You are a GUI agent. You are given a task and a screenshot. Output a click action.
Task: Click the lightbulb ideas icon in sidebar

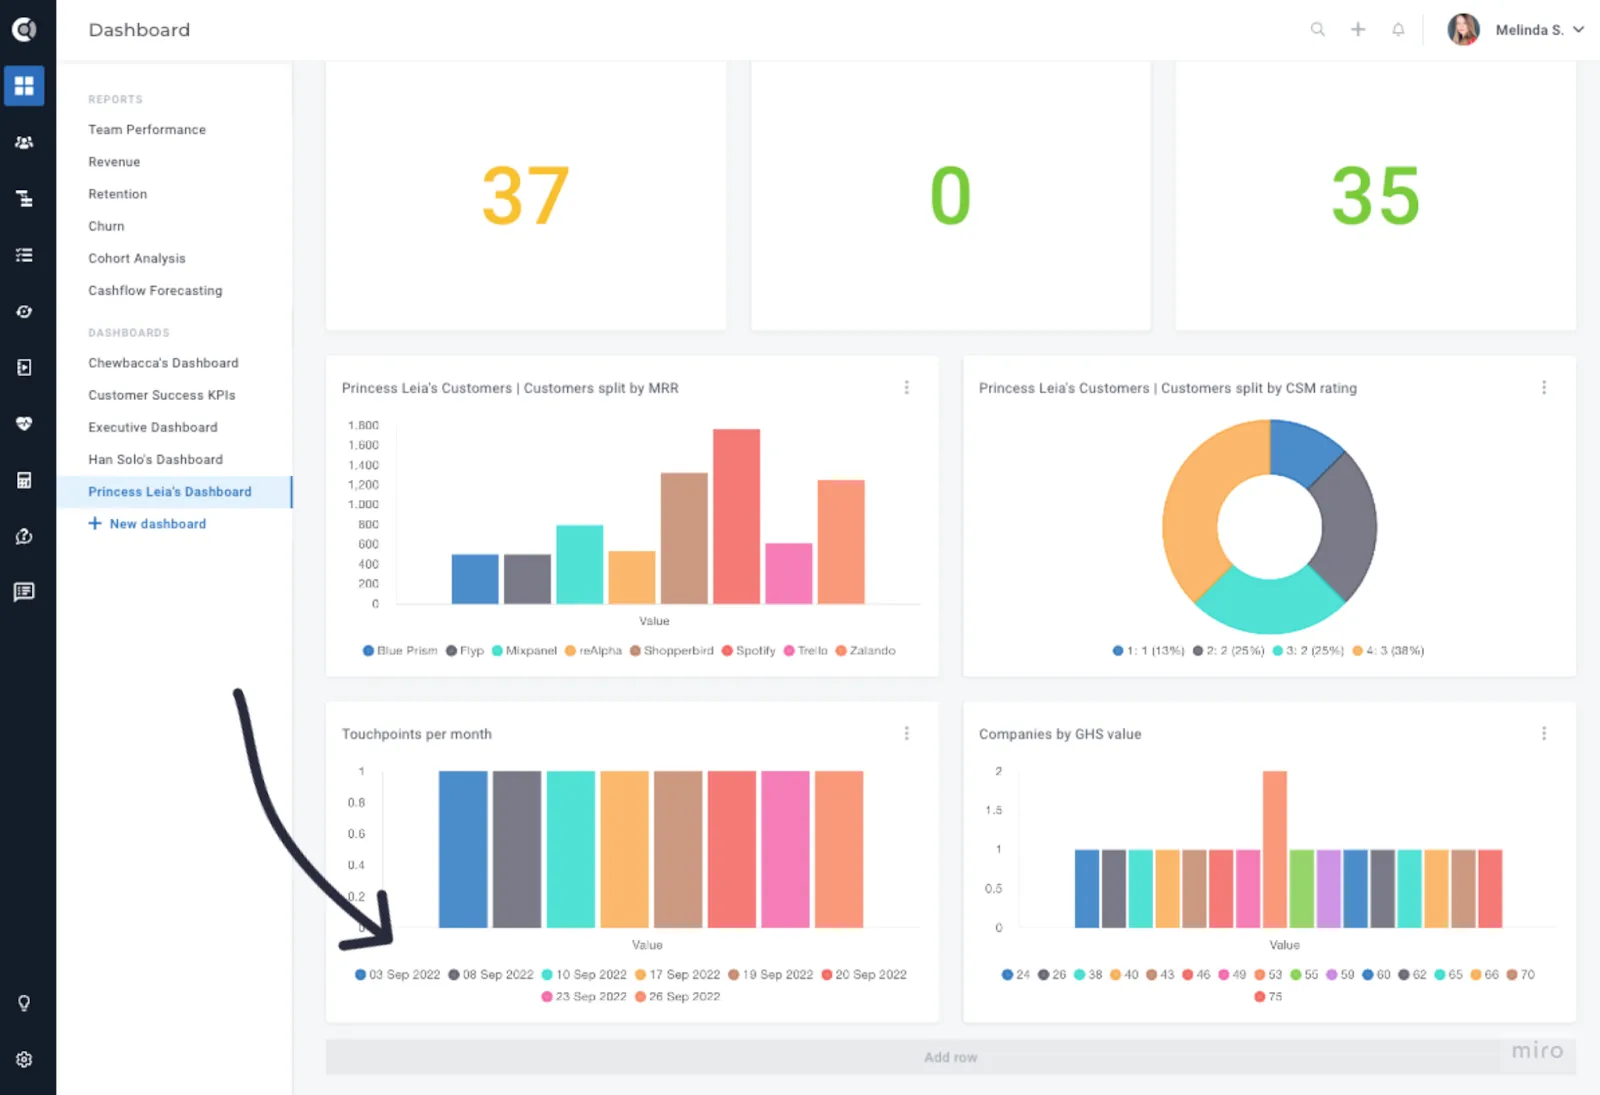click(x=24, y=1003)
